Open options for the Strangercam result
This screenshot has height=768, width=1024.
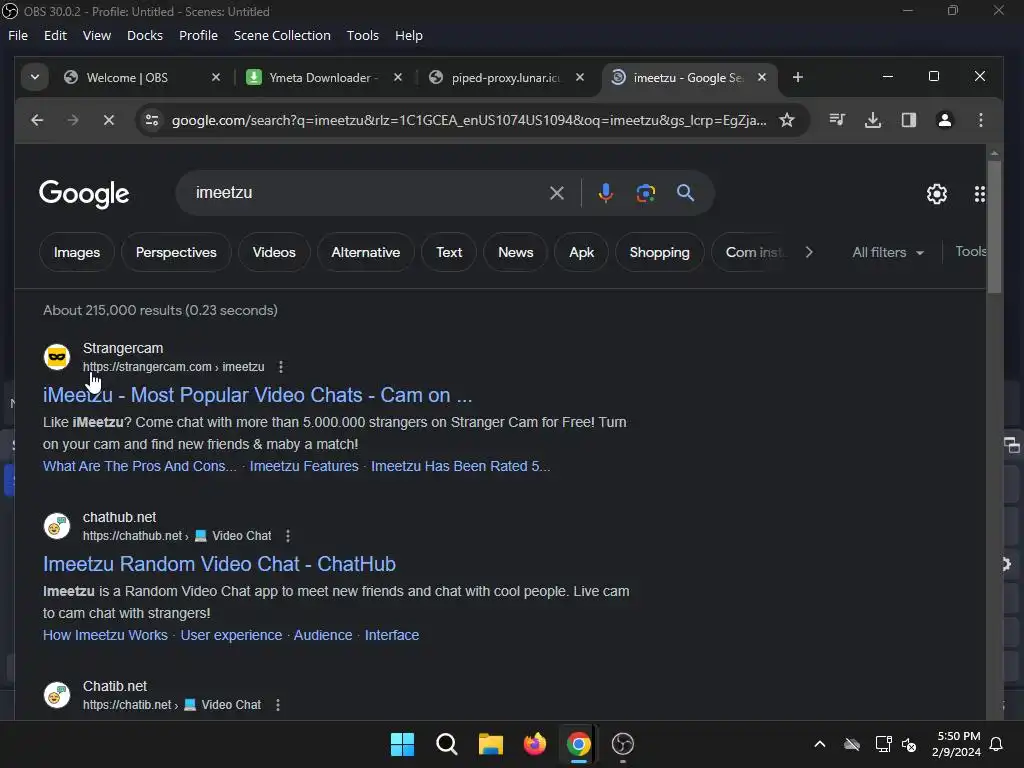[x=281, y=367]
